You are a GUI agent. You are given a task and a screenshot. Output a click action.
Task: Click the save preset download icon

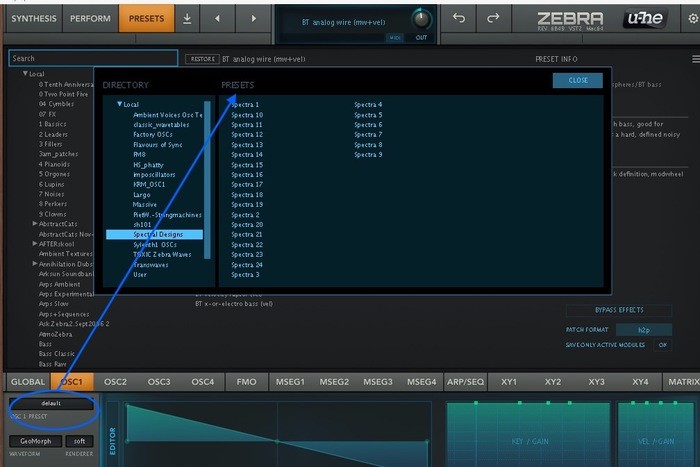tap(187, 19)
